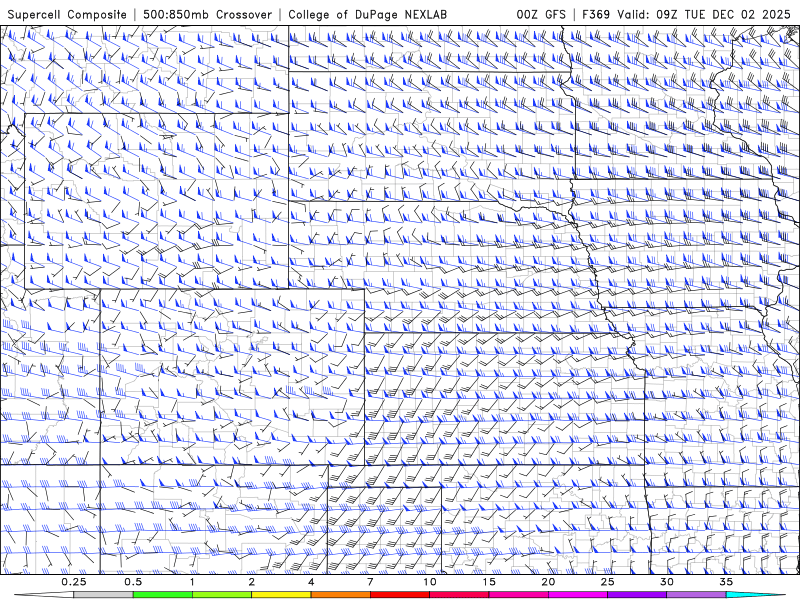Image resolution: width=800 pixels, height=600 pixels.
Task: Click the 0.25 legend value
Action: click(74, 582)
